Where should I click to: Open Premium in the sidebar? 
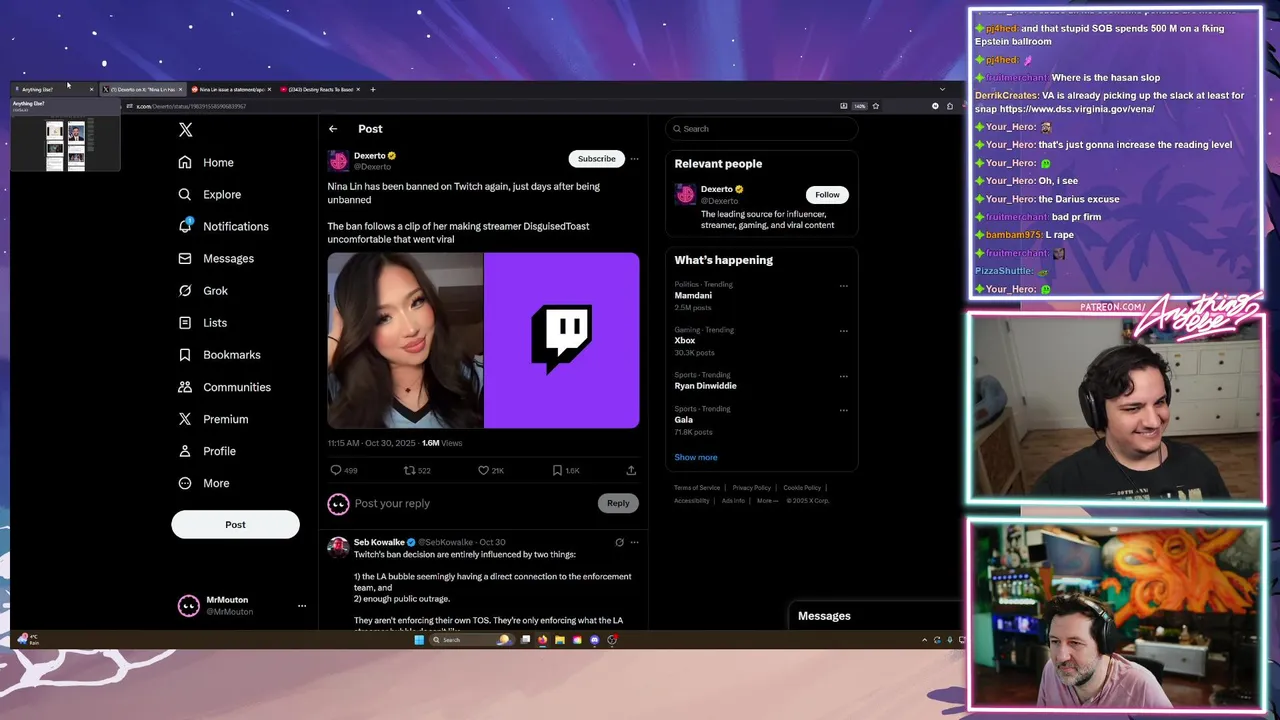click(213, 419)
